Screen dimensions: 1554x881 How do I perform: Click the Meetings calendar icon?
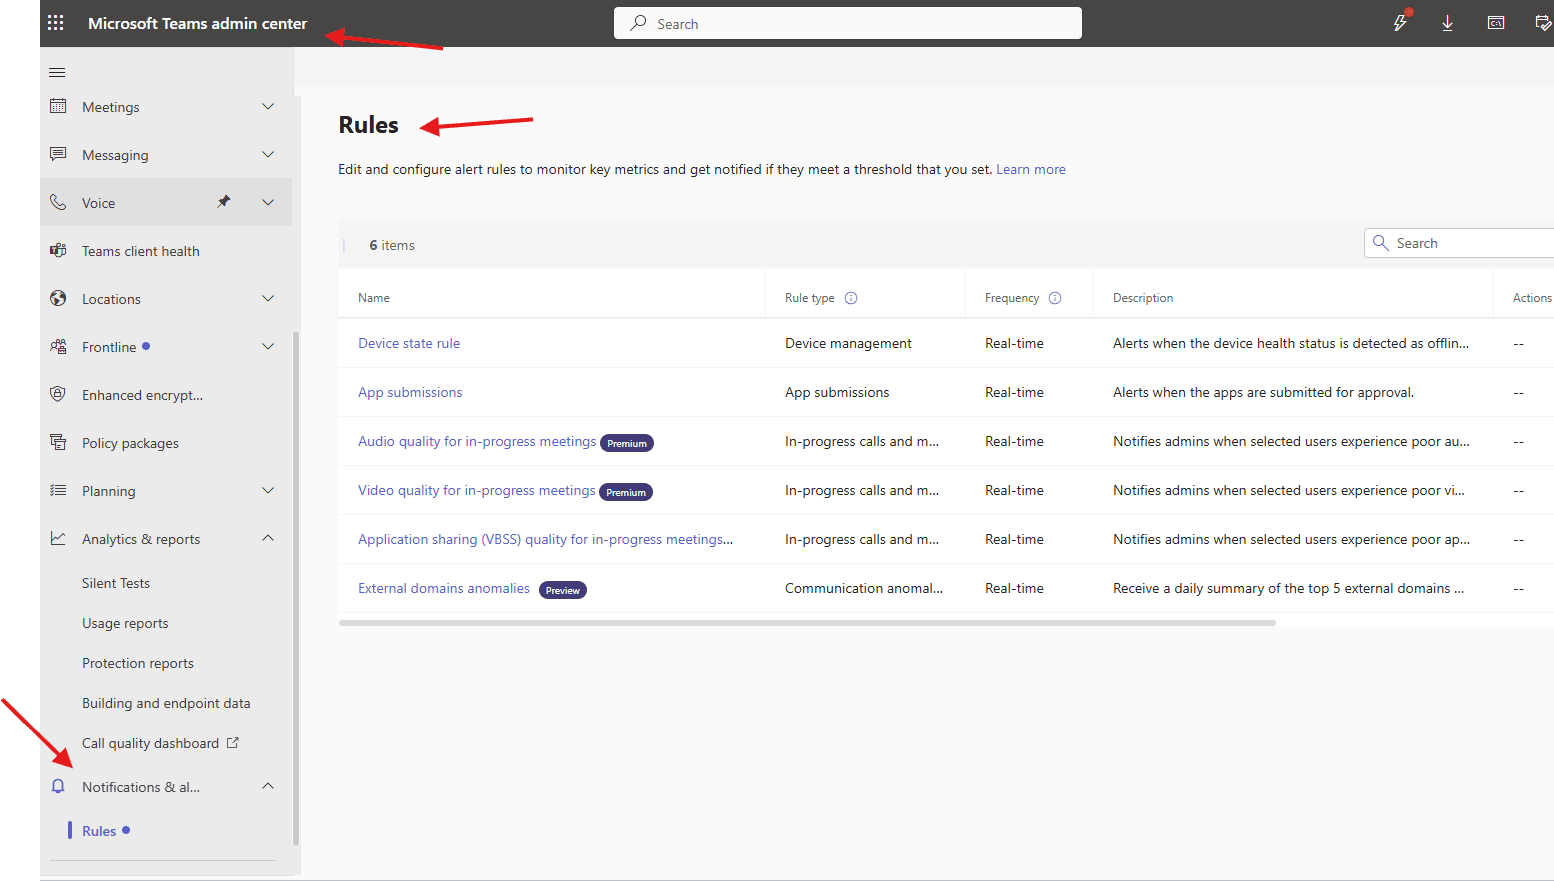58,106
